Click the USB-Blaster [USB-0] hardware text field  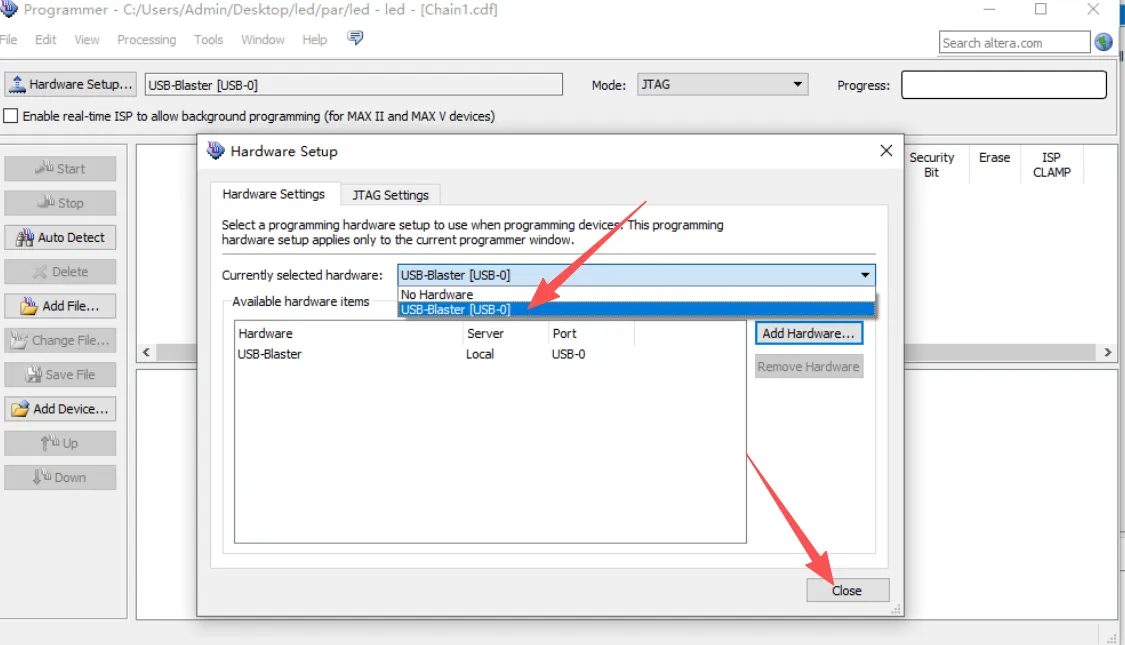tap(354, 85)
